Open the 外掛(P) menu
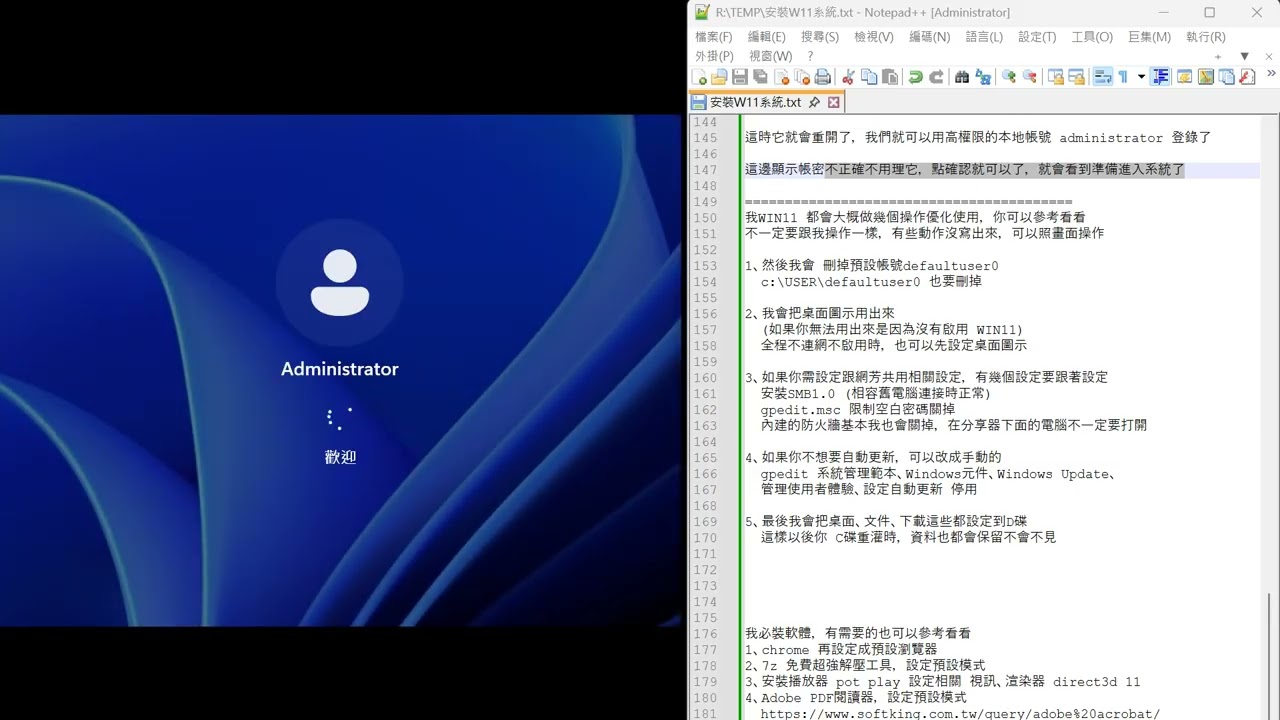 click(x=714, y=56)
